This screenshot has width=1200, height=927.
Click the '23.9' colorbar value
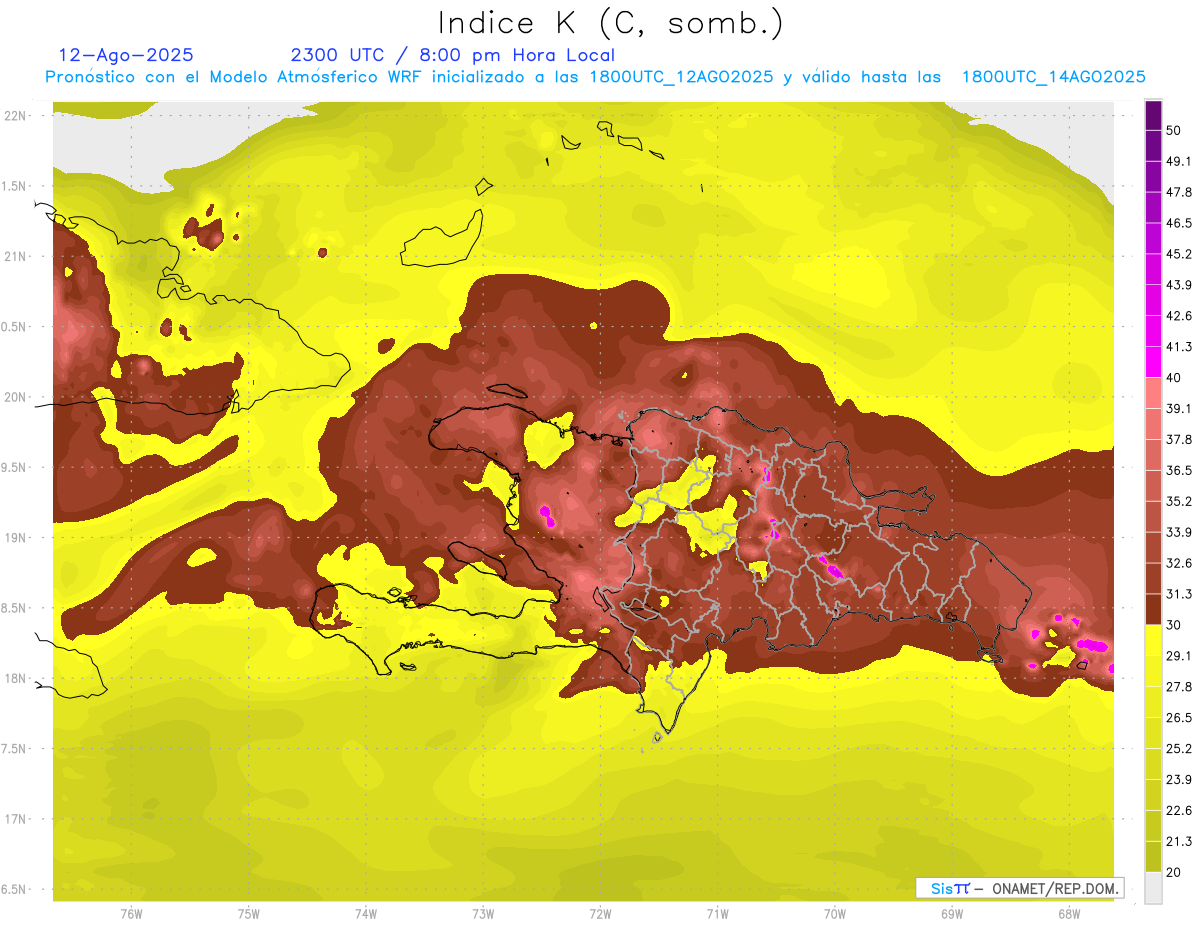click(x=1179, y=780)
